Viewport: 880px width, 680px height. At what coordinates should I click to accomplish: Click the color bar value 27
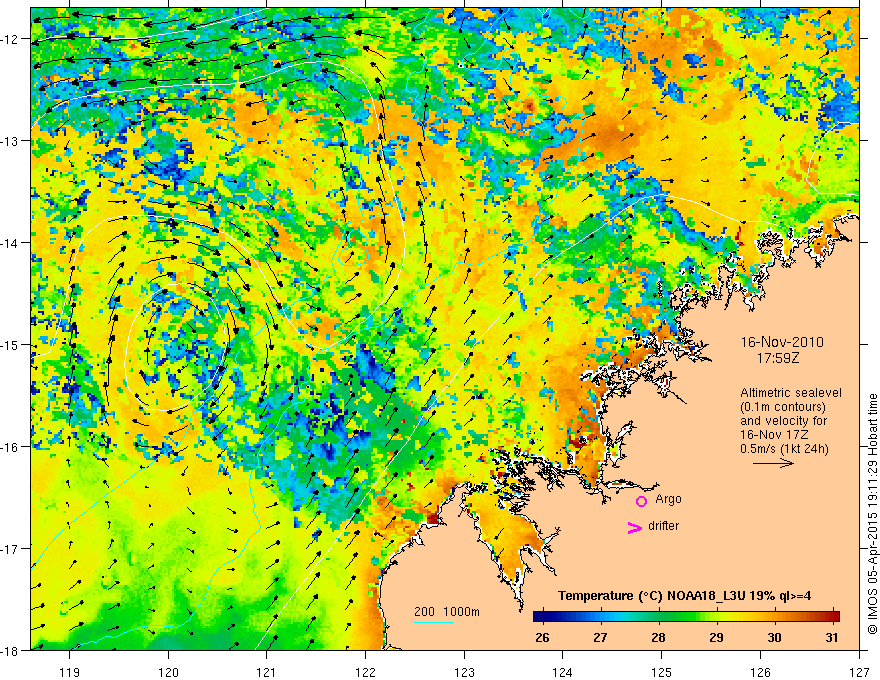coord(600,638)
